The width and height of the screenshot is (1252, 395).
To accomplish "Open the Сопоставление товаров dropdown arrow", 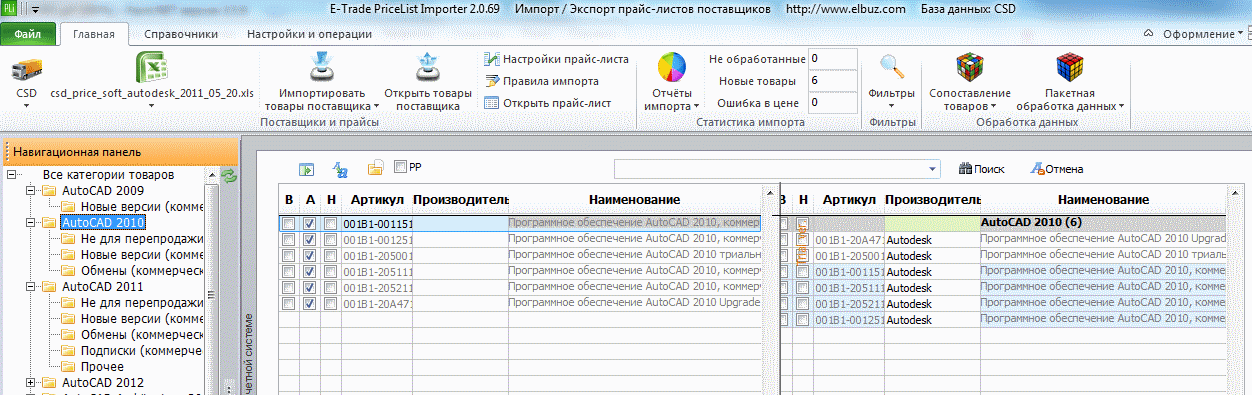I will (x=993, y=105).
